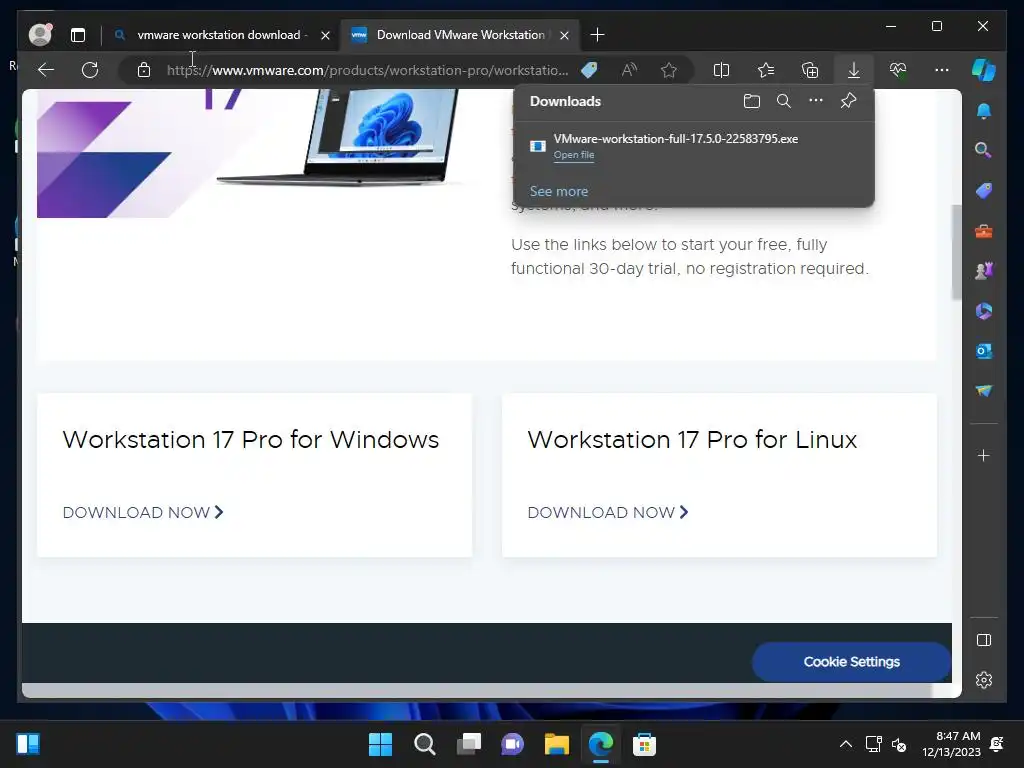Click See more in Downloads panel
Screen dimensions: 1024x768
click(x=558, y=191)
